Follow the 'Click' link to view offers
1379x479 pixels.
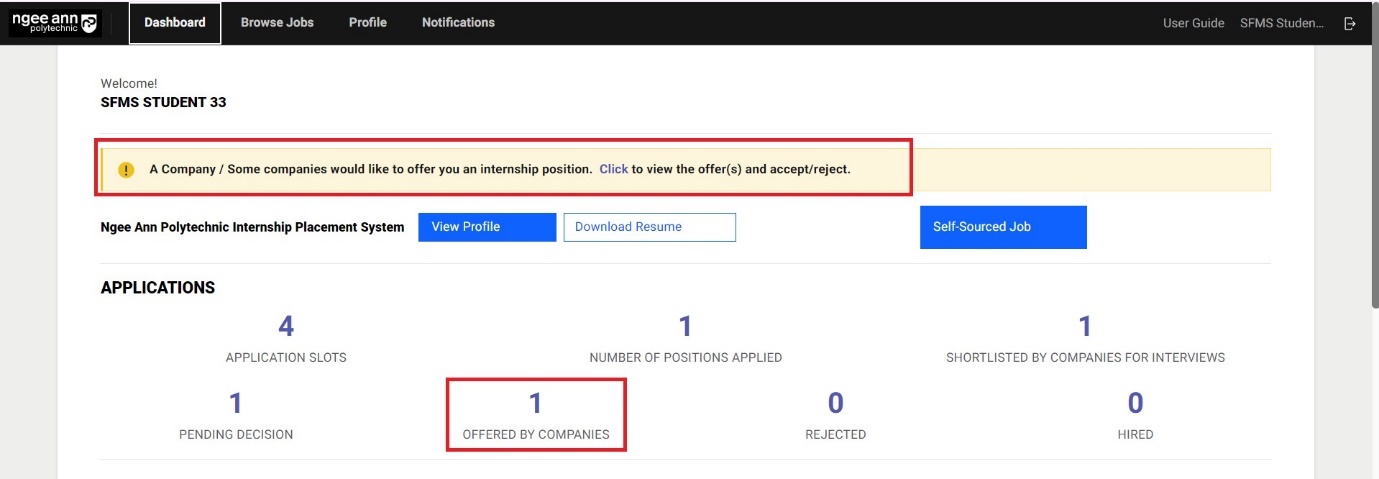[x=613, y=169]
